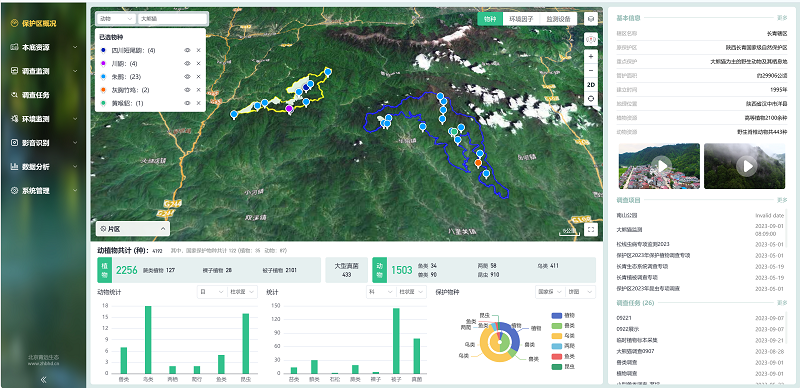This screenshot has height=388, width=800.
Task: Hide the 朱鹛 species markers
Action: click(x=187, y=77)
